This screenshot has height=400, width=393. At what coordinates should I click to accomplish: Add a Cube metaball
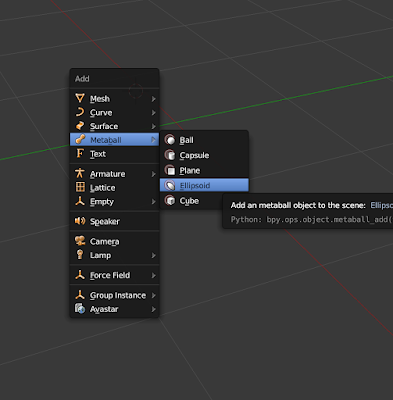pos(191,201)
